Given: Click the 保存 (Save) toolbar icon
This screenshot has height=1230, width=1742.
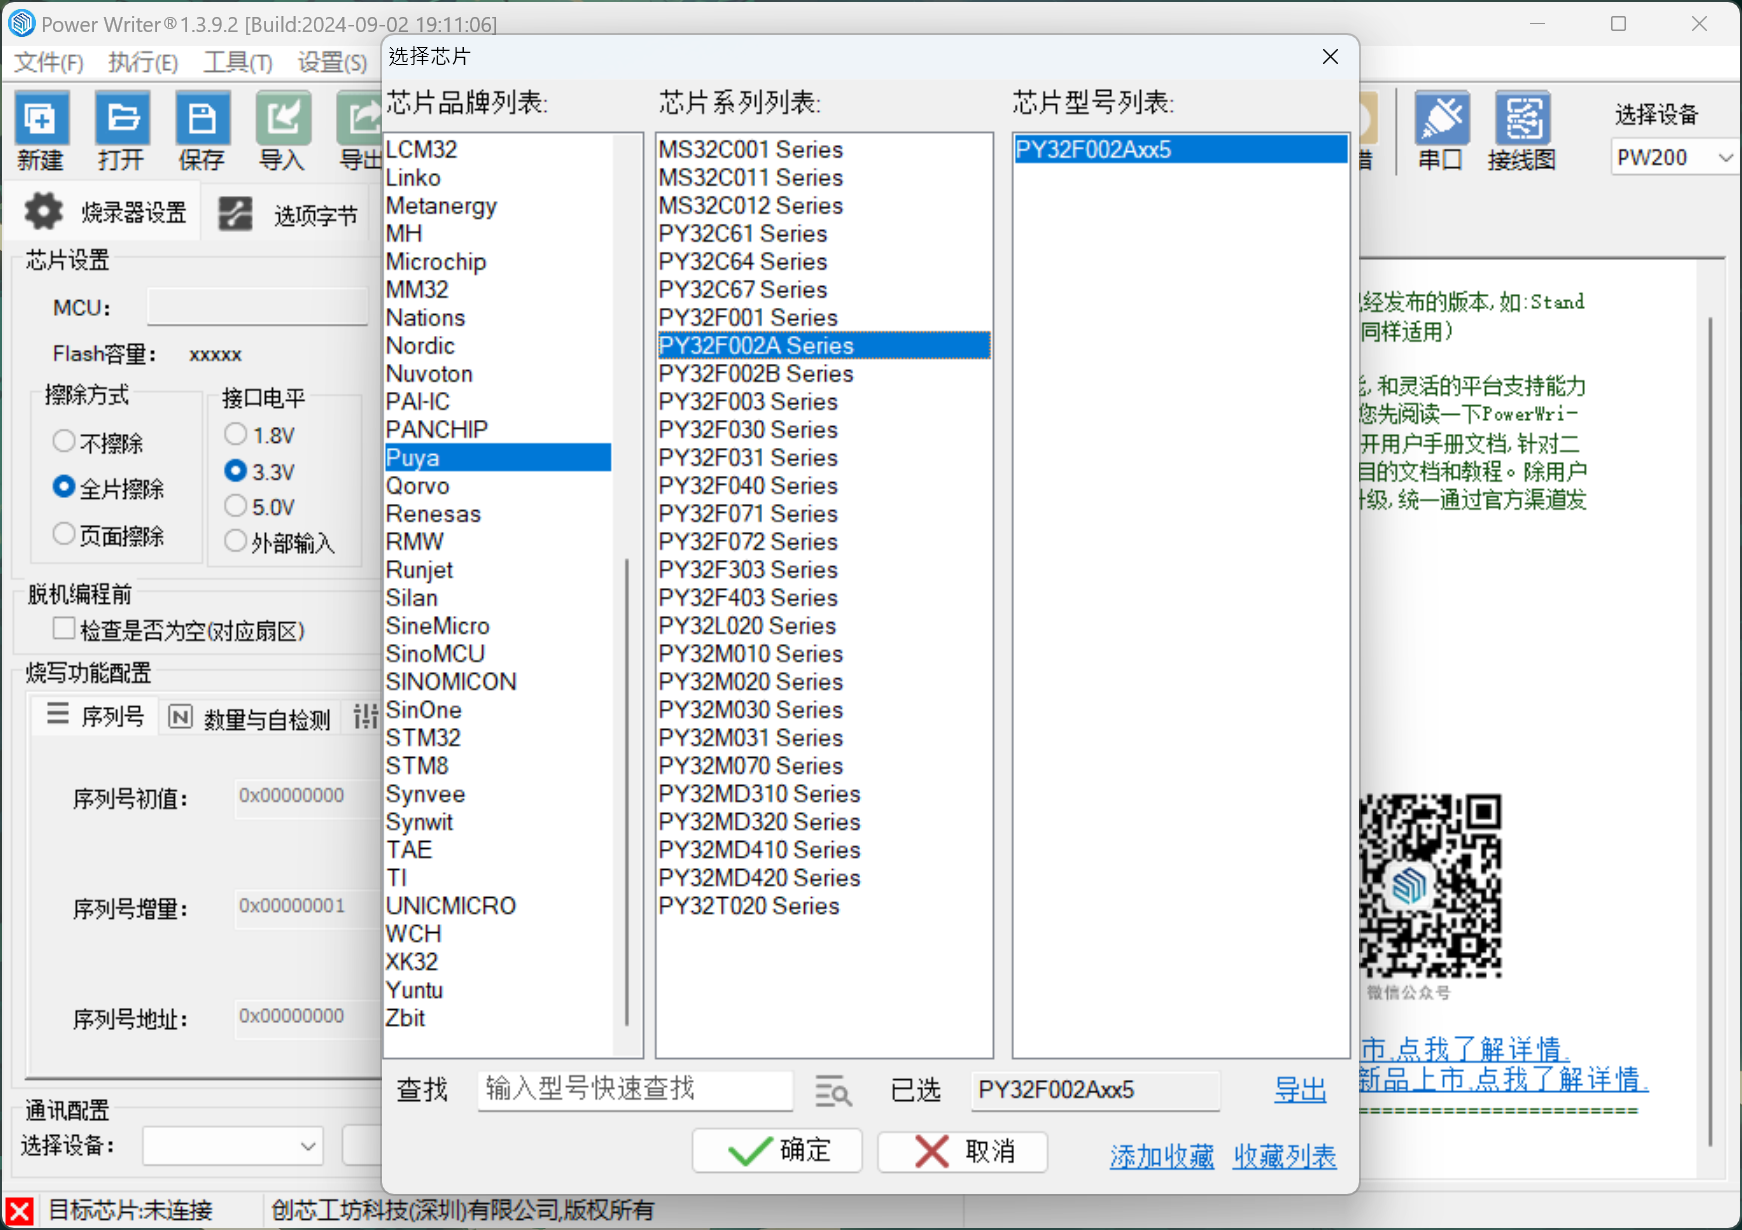Looking at the screenshot, I should 202,131.
